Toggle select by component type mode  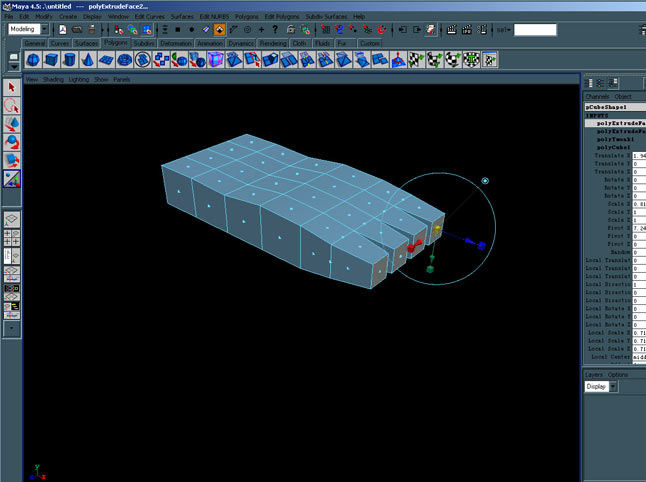click(x=147, y=30)
